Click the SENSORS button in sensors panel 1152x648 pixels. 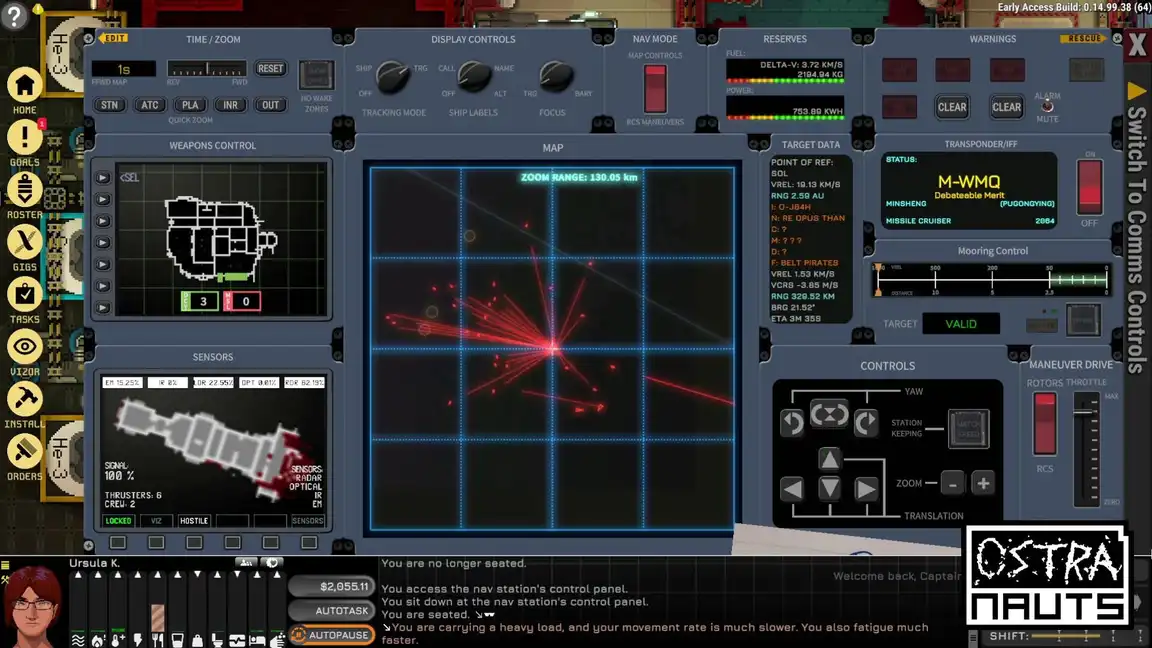[x=308, y=521]
